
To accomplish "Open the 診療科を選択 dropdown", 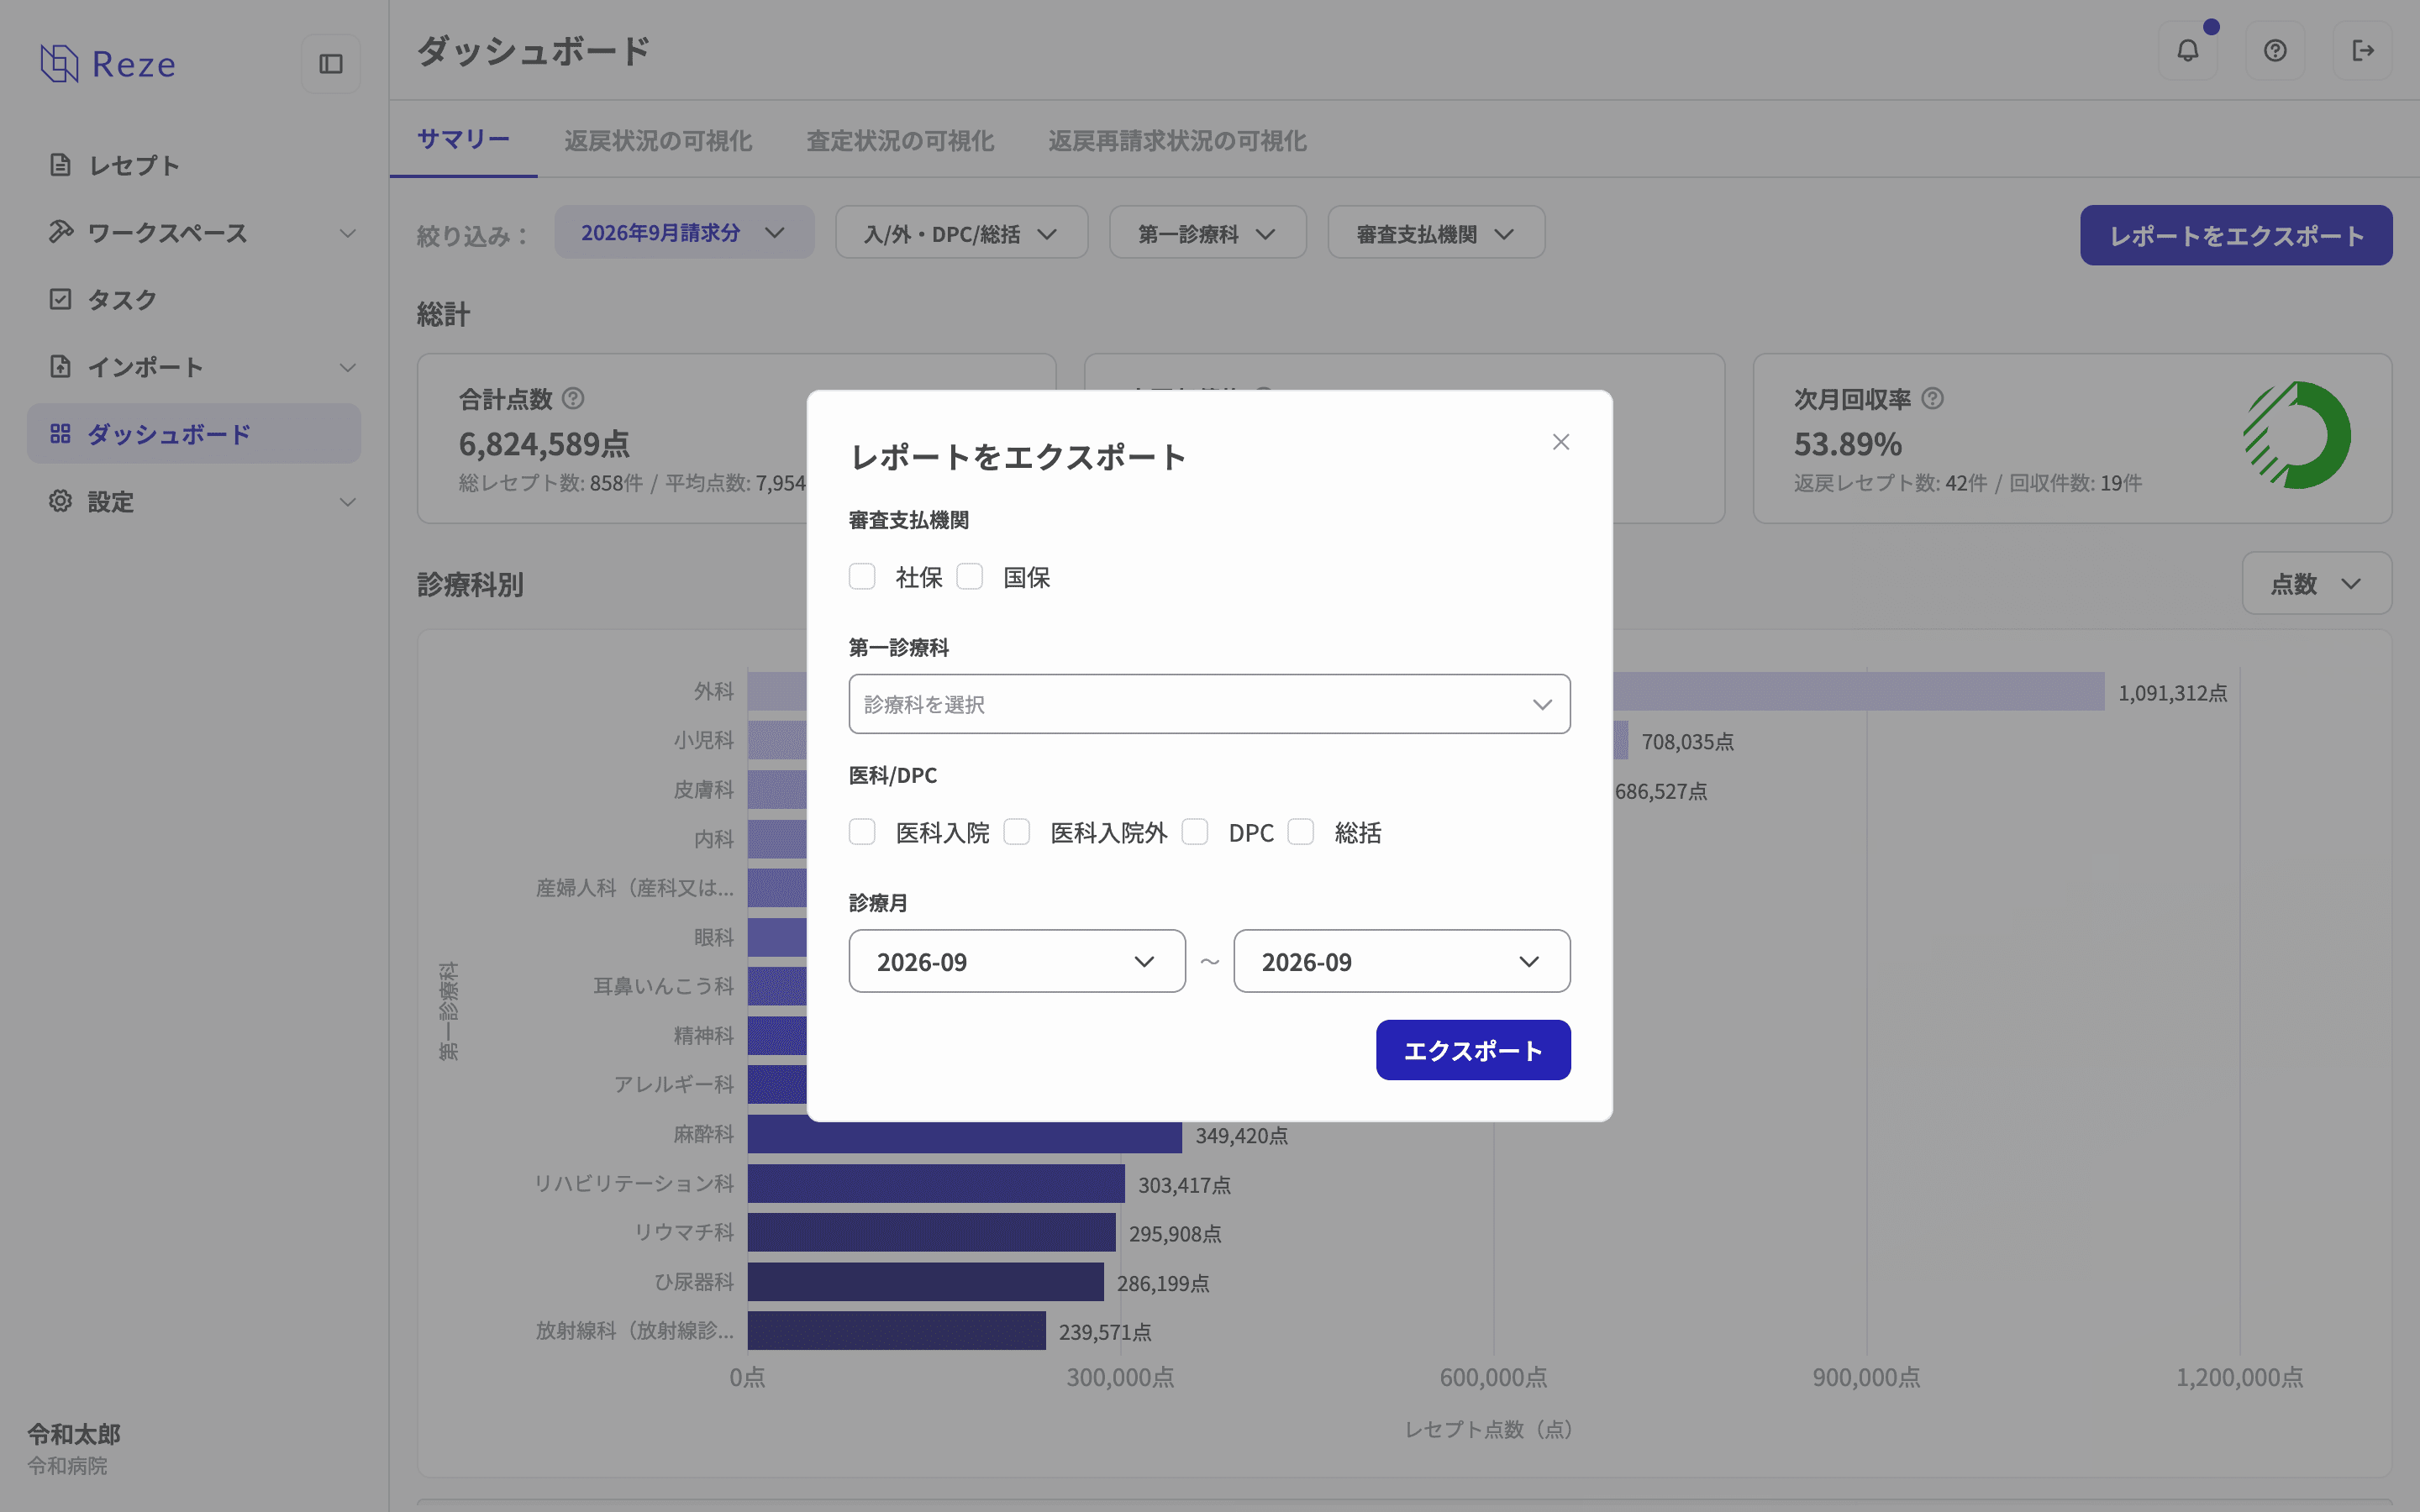I will (1209, 704).
